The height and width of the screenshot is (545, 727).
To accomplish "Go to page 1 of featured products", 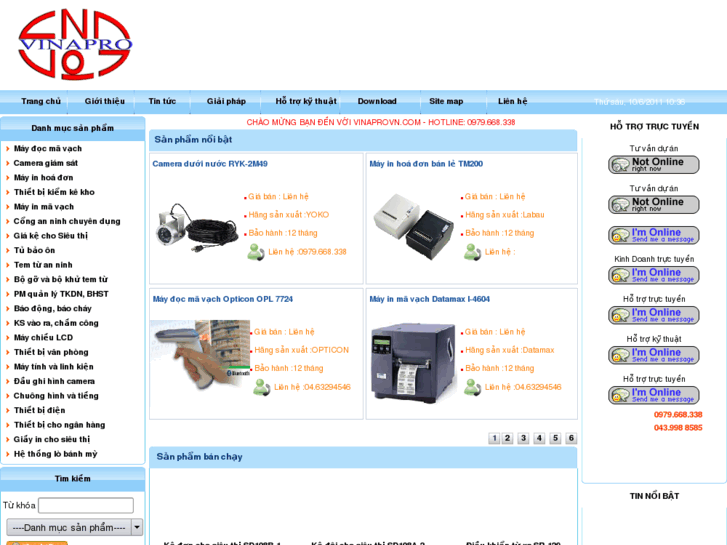I will [494, 438].
